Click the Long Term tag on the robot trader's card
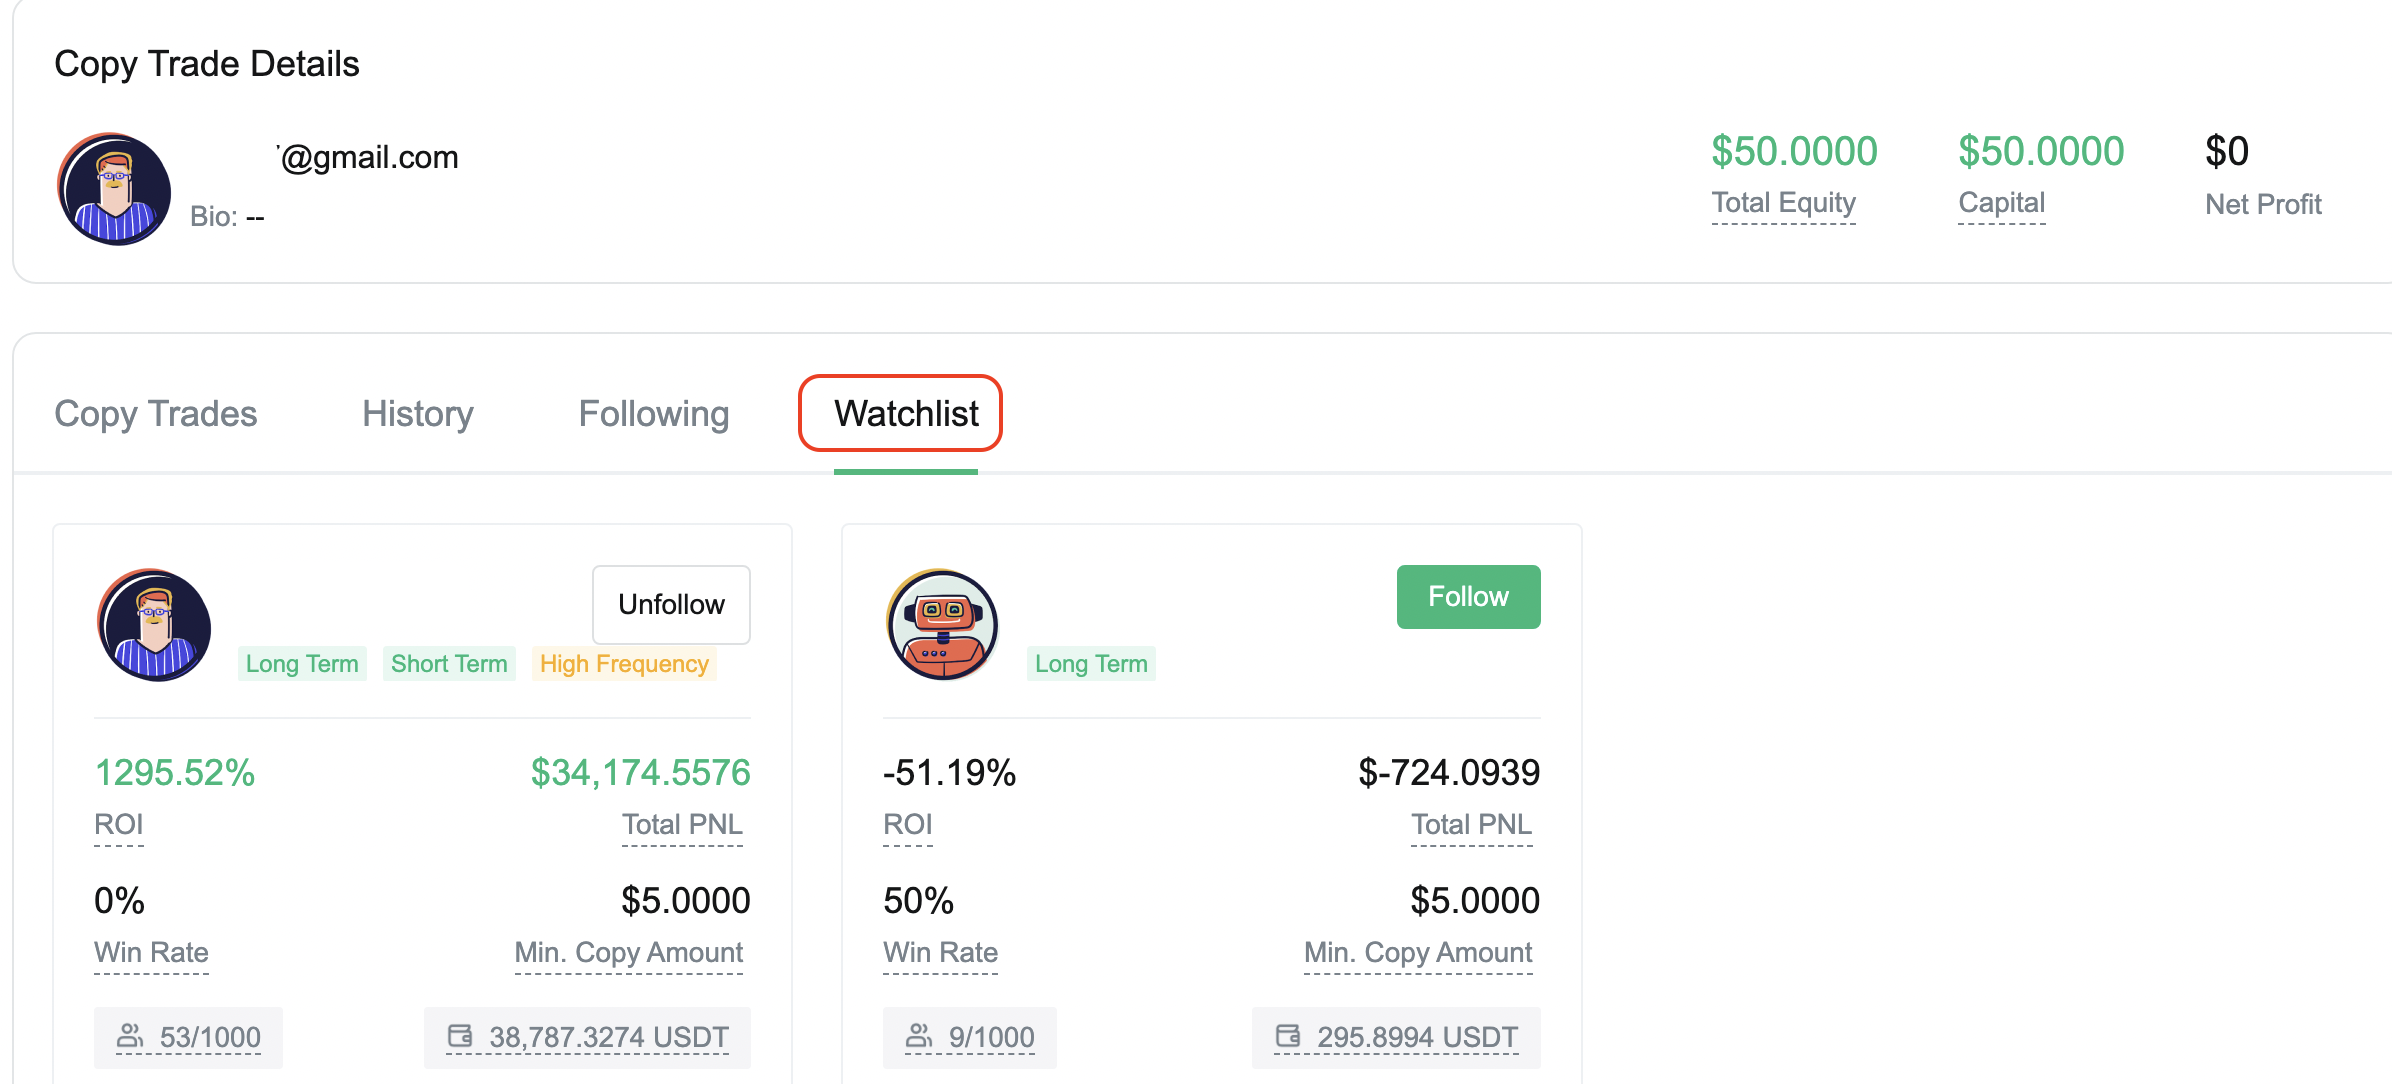Image resolution: width=2392 pixels, height=1084 pixels. [1091, 664]
